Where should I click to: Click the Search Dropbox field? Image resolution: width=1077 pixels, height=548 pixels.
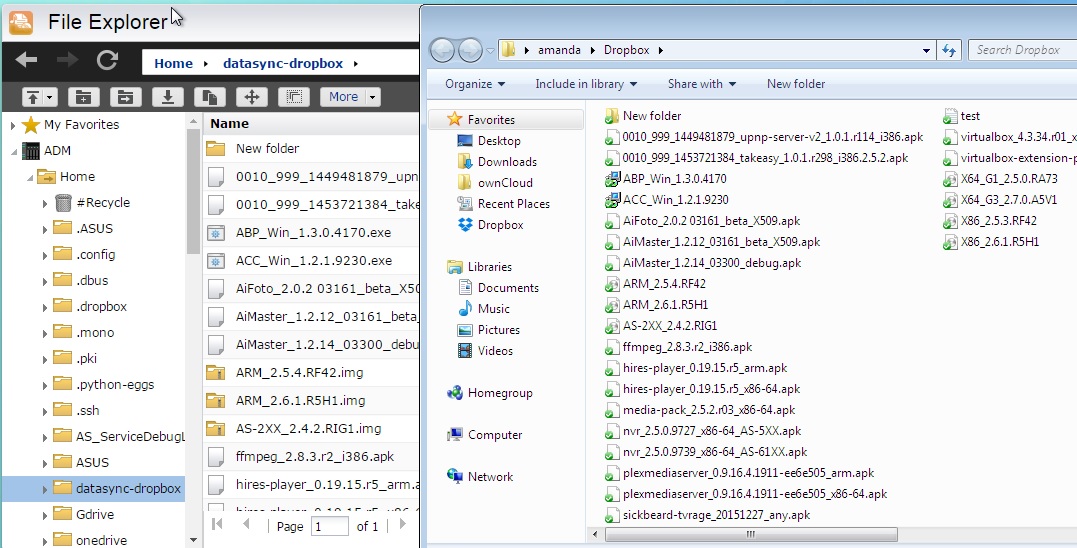coord(1023,50)
